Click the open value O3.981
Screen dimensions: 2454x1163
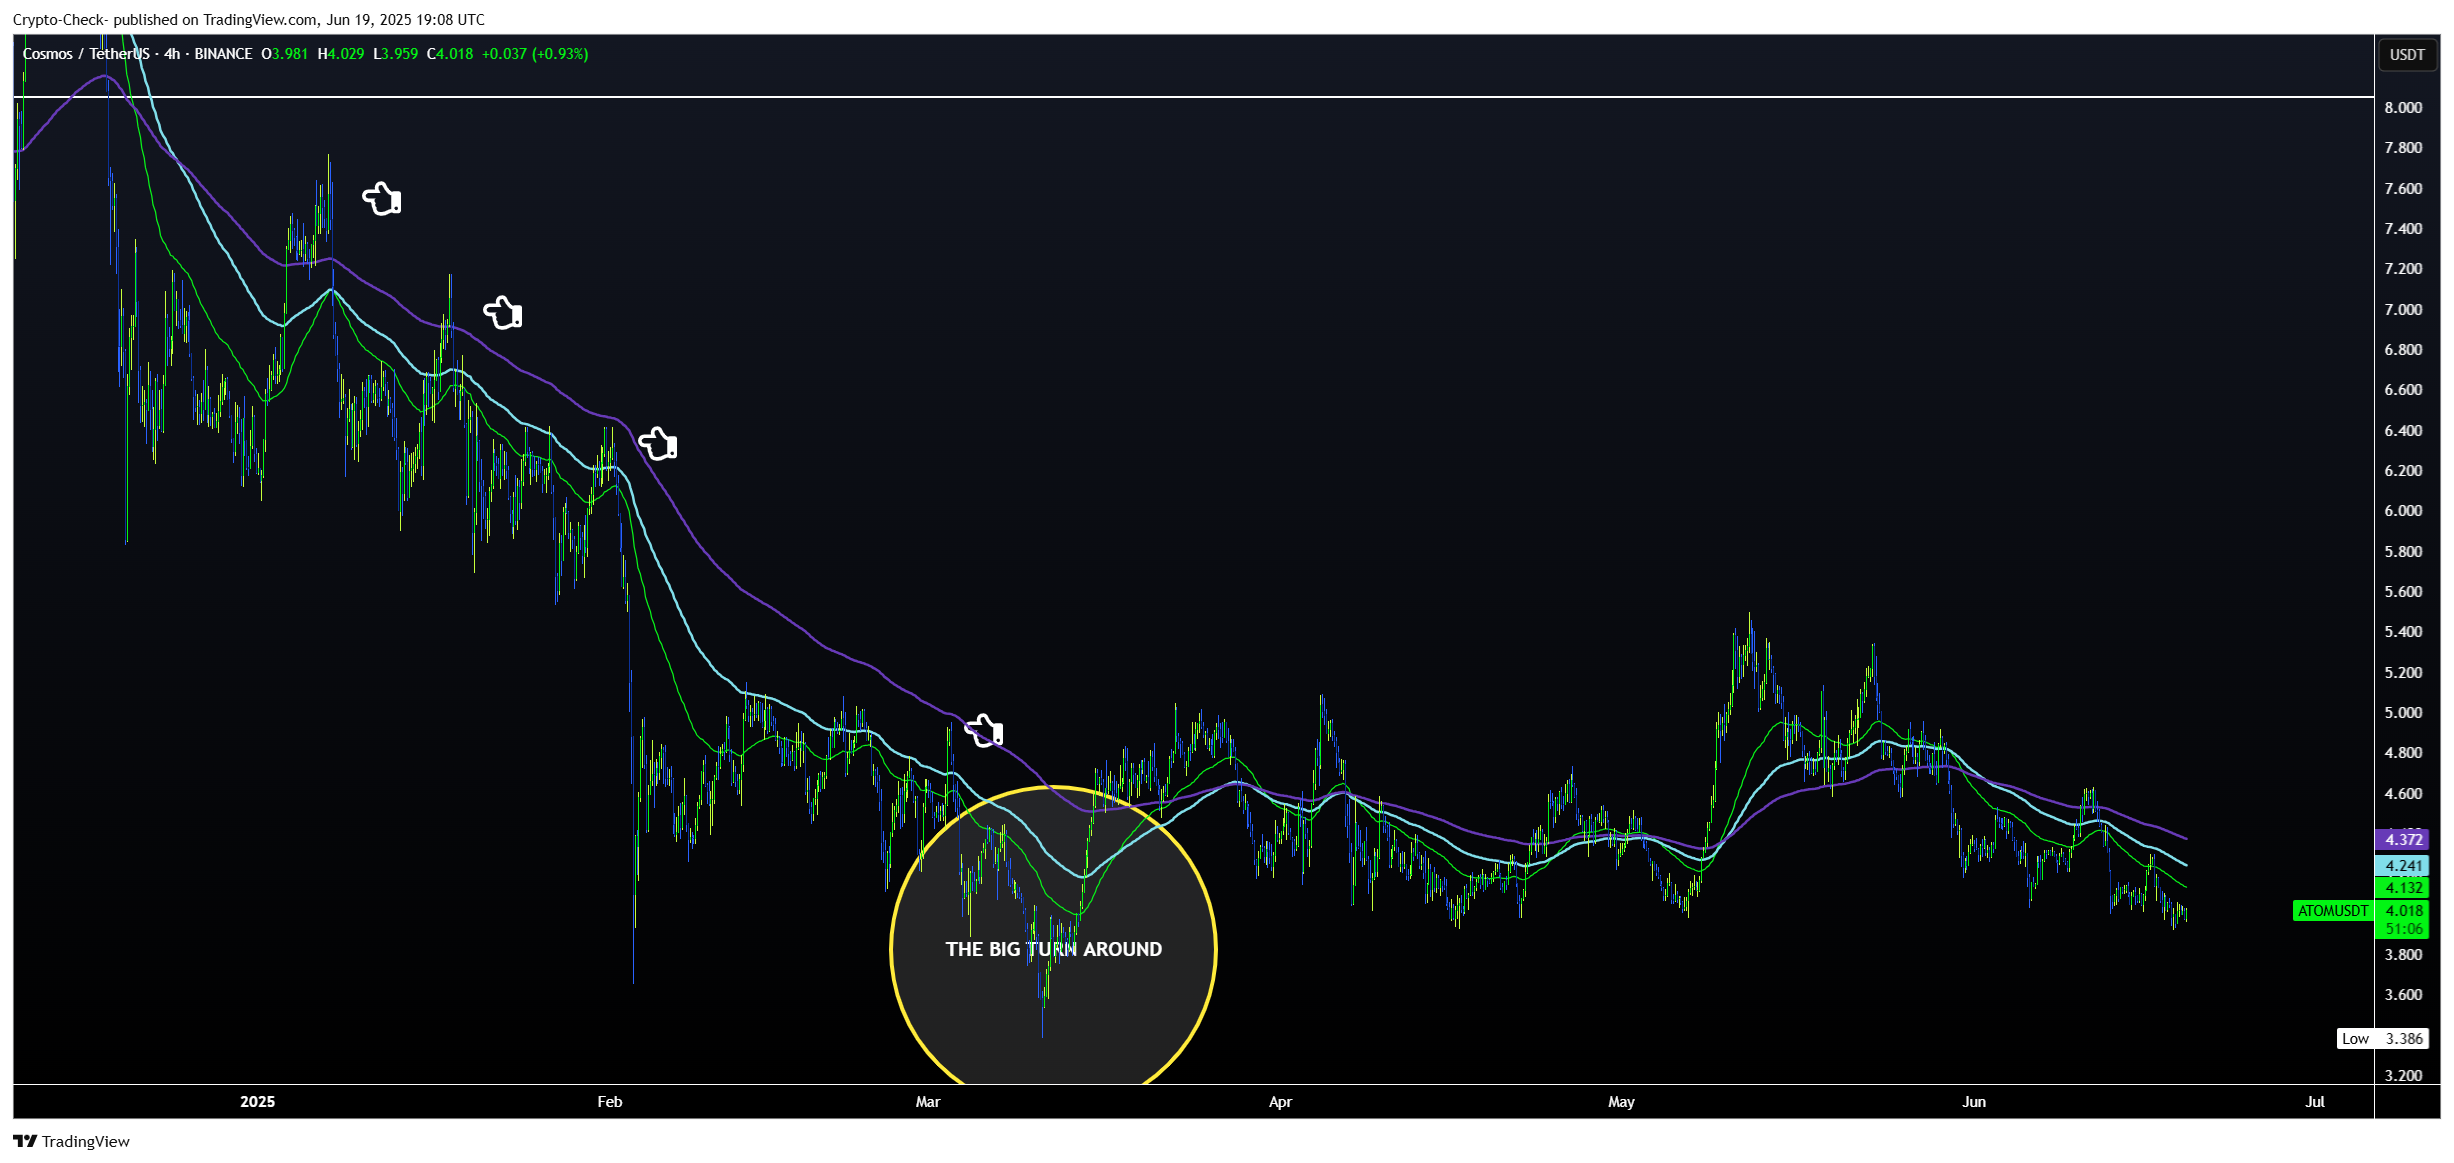point(285,54)
